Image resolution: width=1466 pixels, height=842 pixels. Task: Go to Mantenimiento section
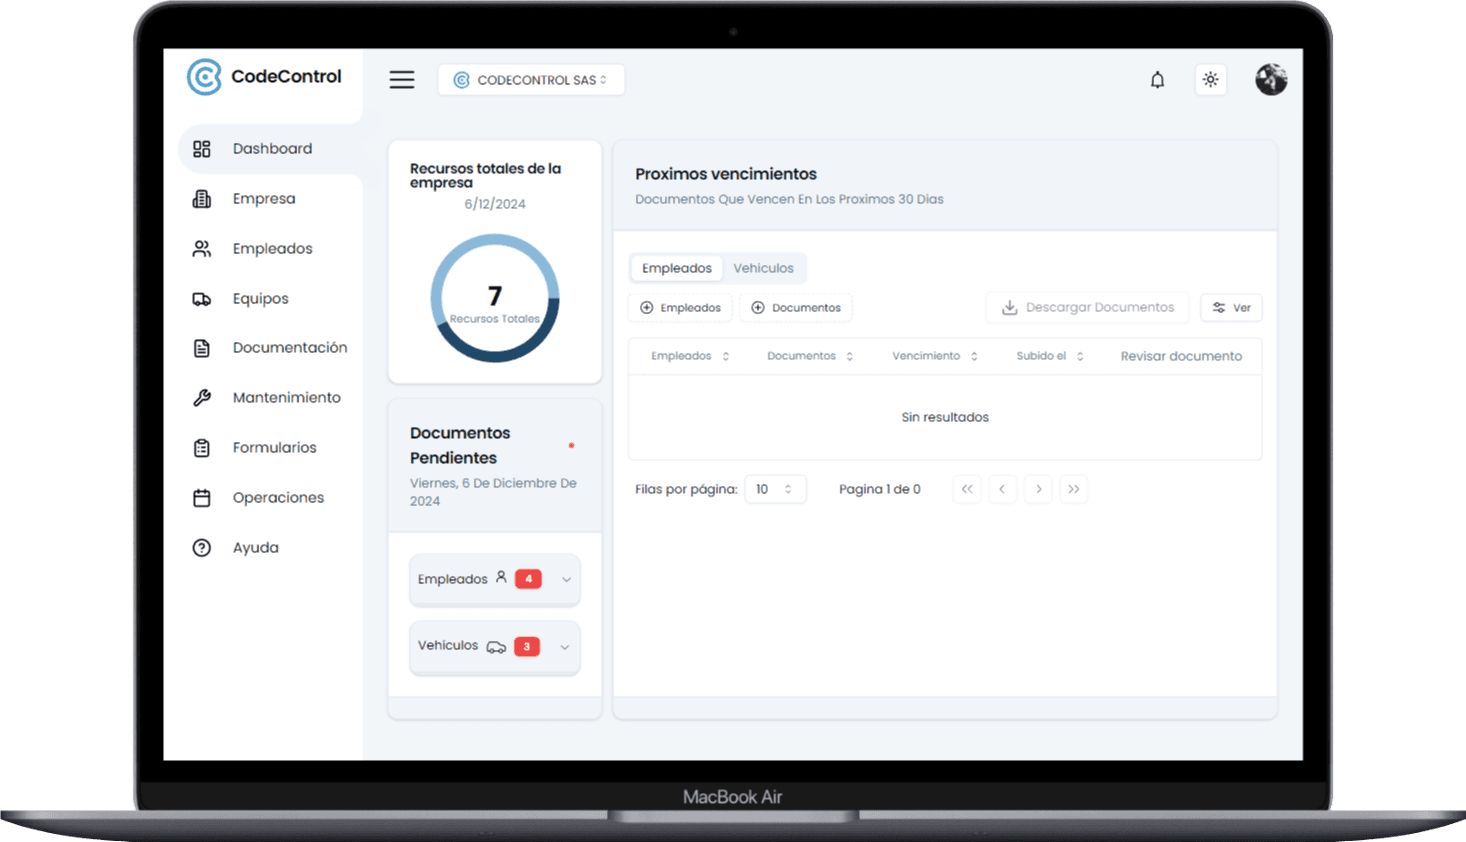tap(286, 398)
